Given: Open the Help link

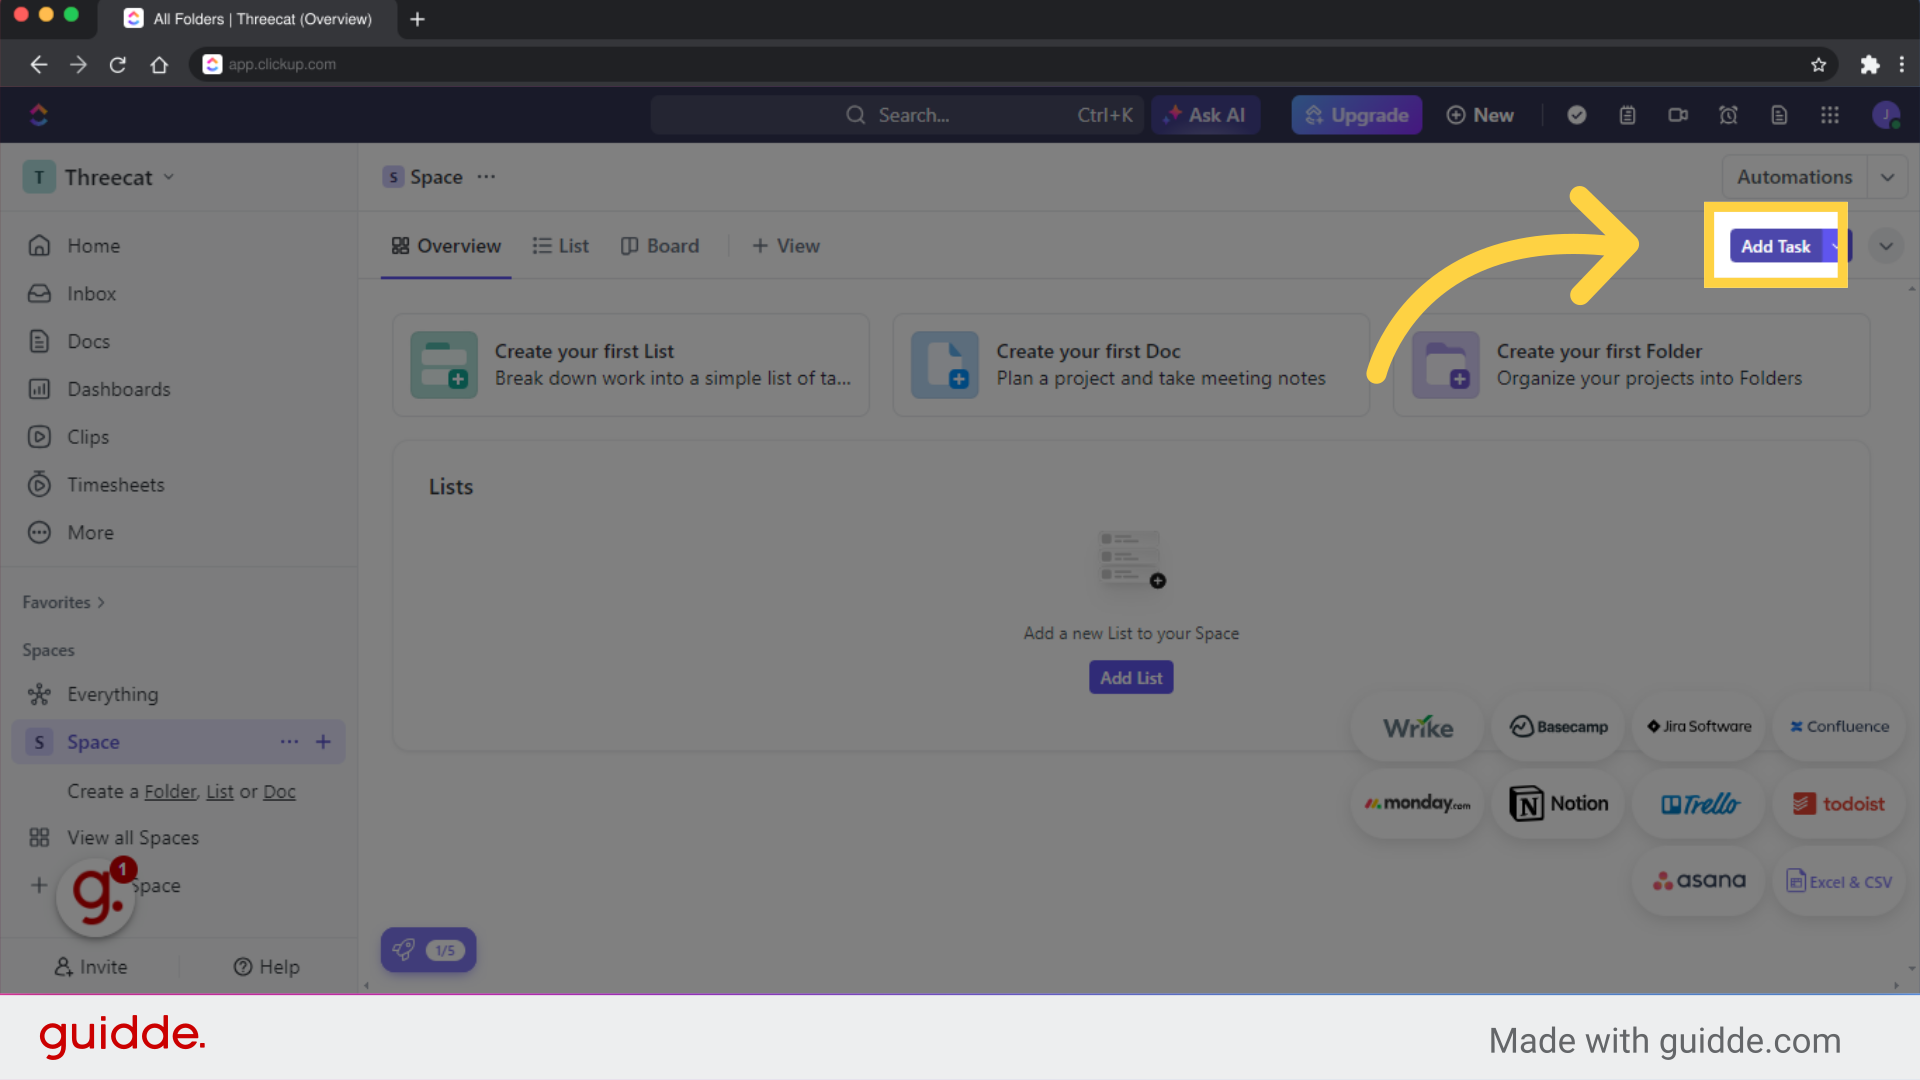Looking at the screenshot, I should click(x=267, y=967).
